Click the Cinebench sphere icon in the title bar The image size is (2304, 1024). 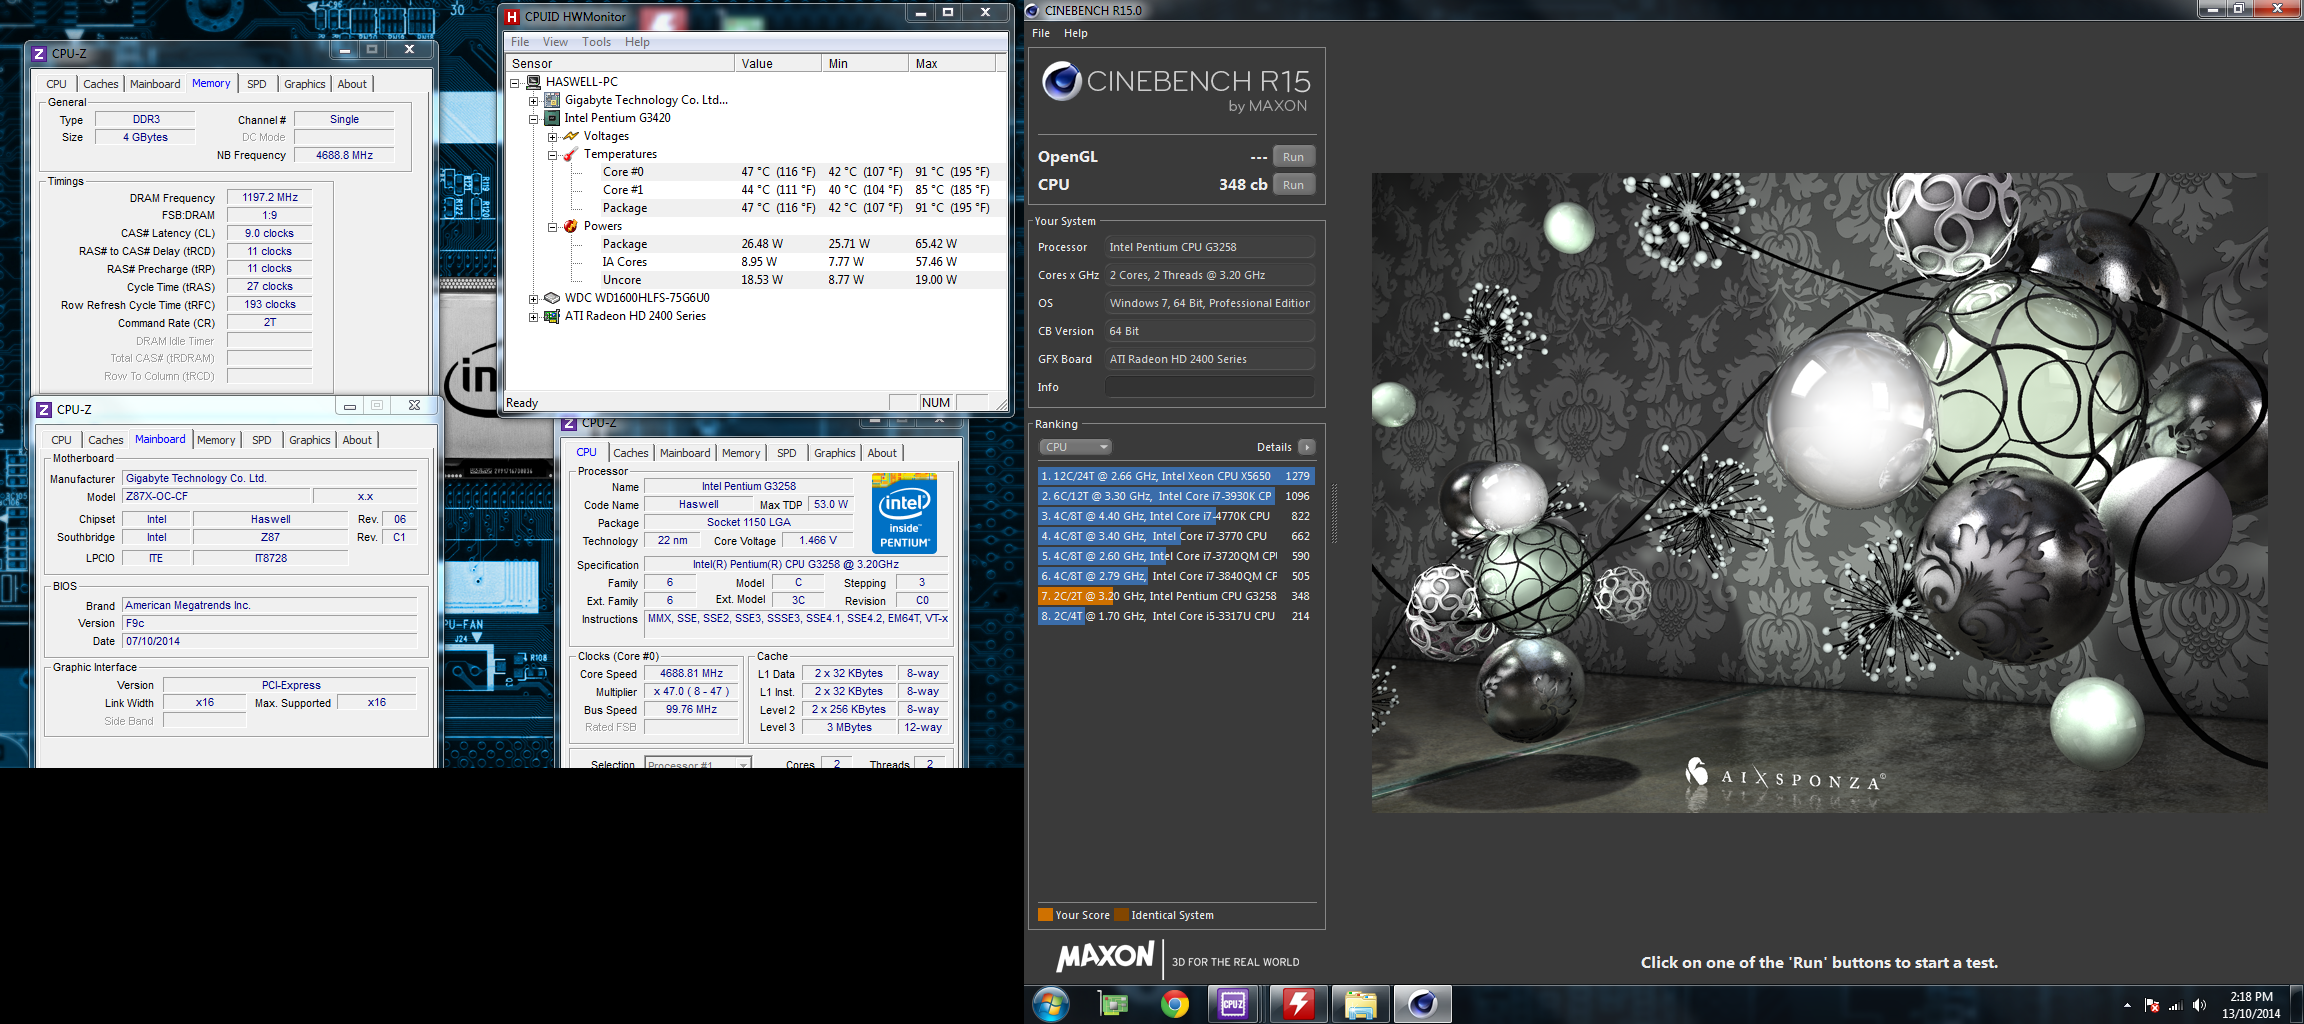coord(1033,10)
